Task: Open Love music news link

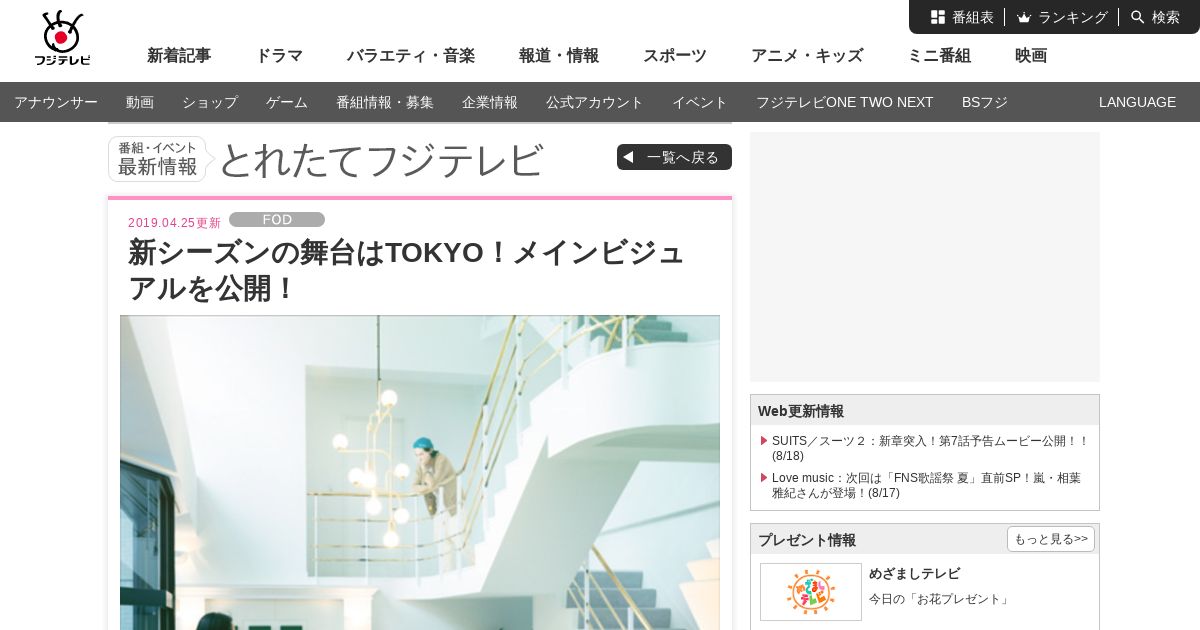Action: pos(926,485)
